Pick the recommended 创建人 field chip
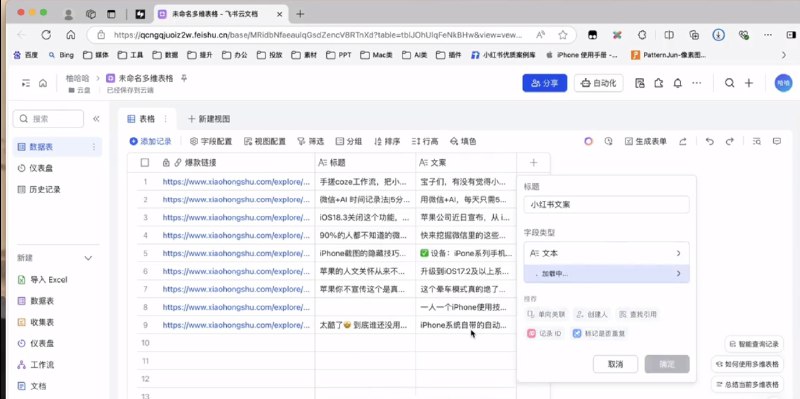Viewport: 800px width, 399px height. pos(591,314)
